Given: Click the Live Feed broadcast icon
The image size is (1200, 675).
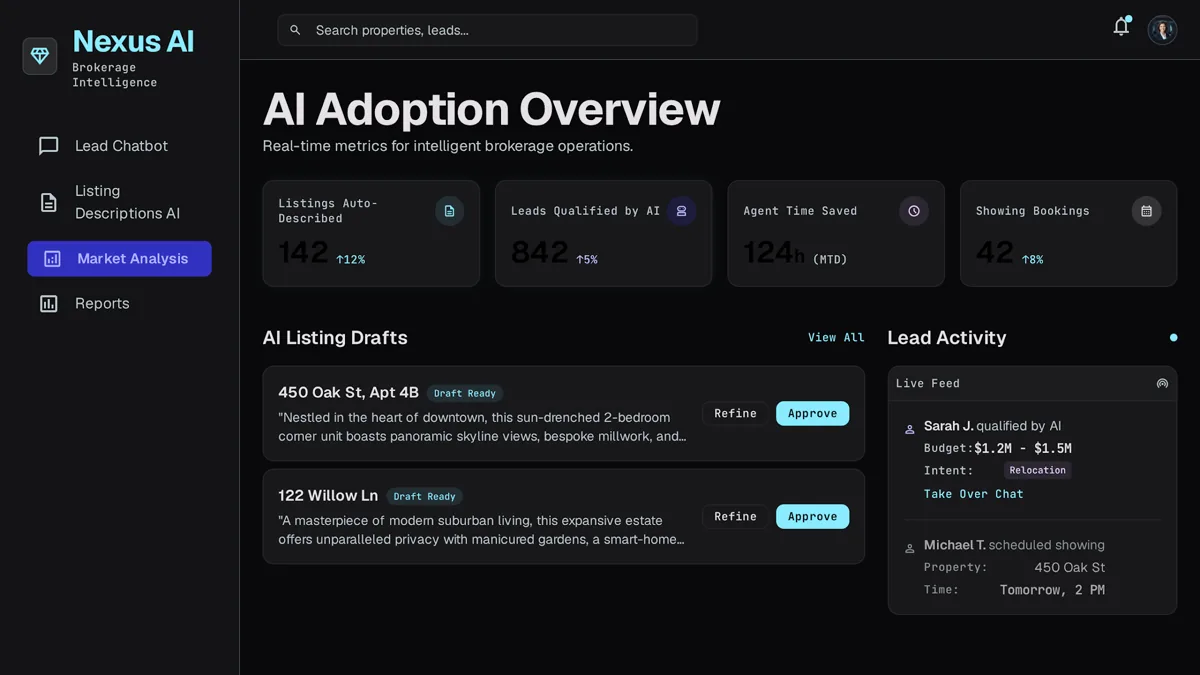Looking at the screenshot, I should (1162, 383).
